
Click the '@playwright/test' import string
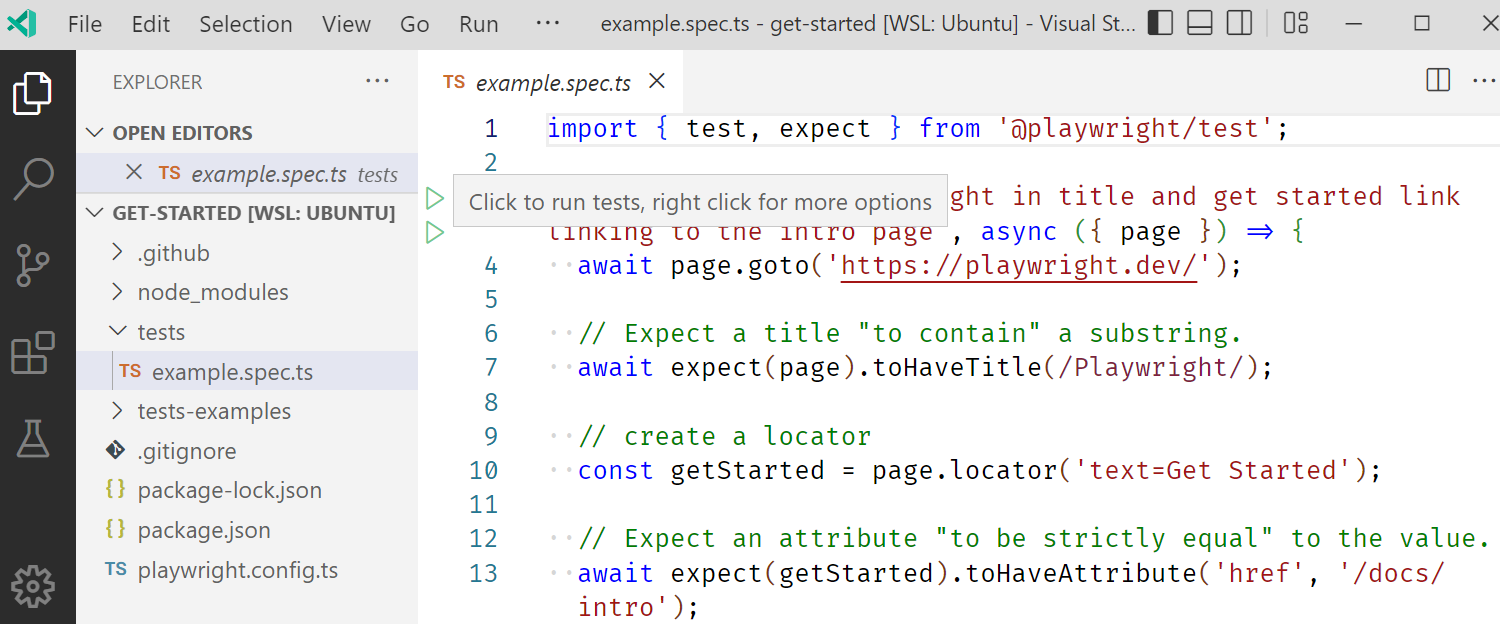[1135, 129]
